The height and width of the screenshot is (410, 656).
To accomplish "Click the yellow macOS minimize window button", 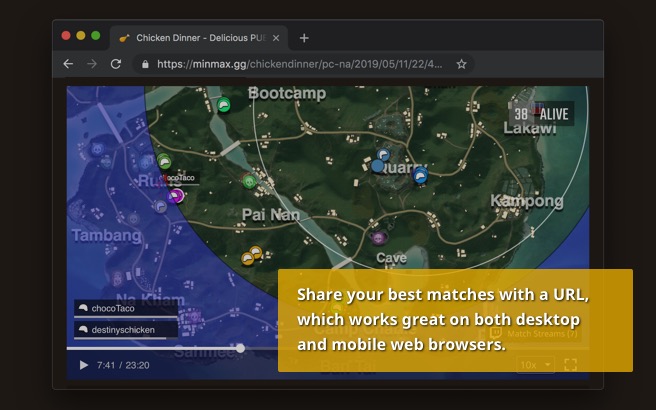I will (x=81, y=36).
